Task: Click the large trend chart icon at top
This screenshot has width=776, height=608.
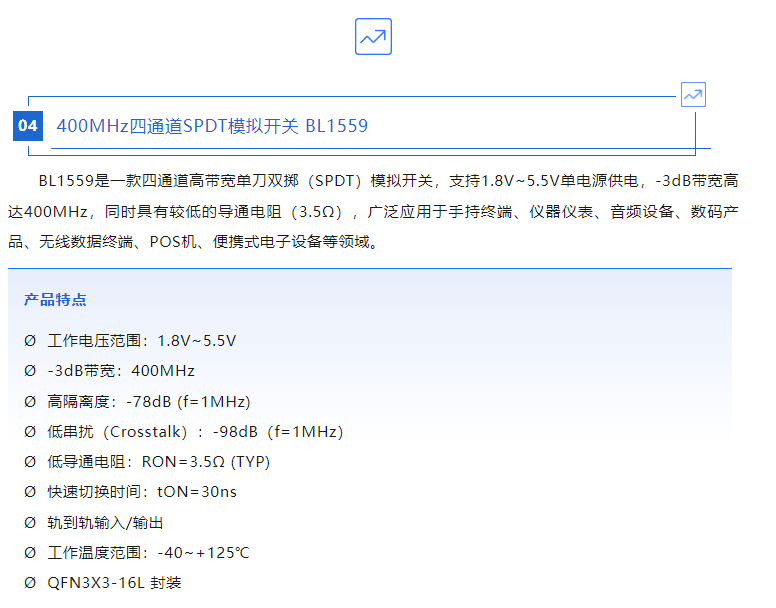Action: 373,37
